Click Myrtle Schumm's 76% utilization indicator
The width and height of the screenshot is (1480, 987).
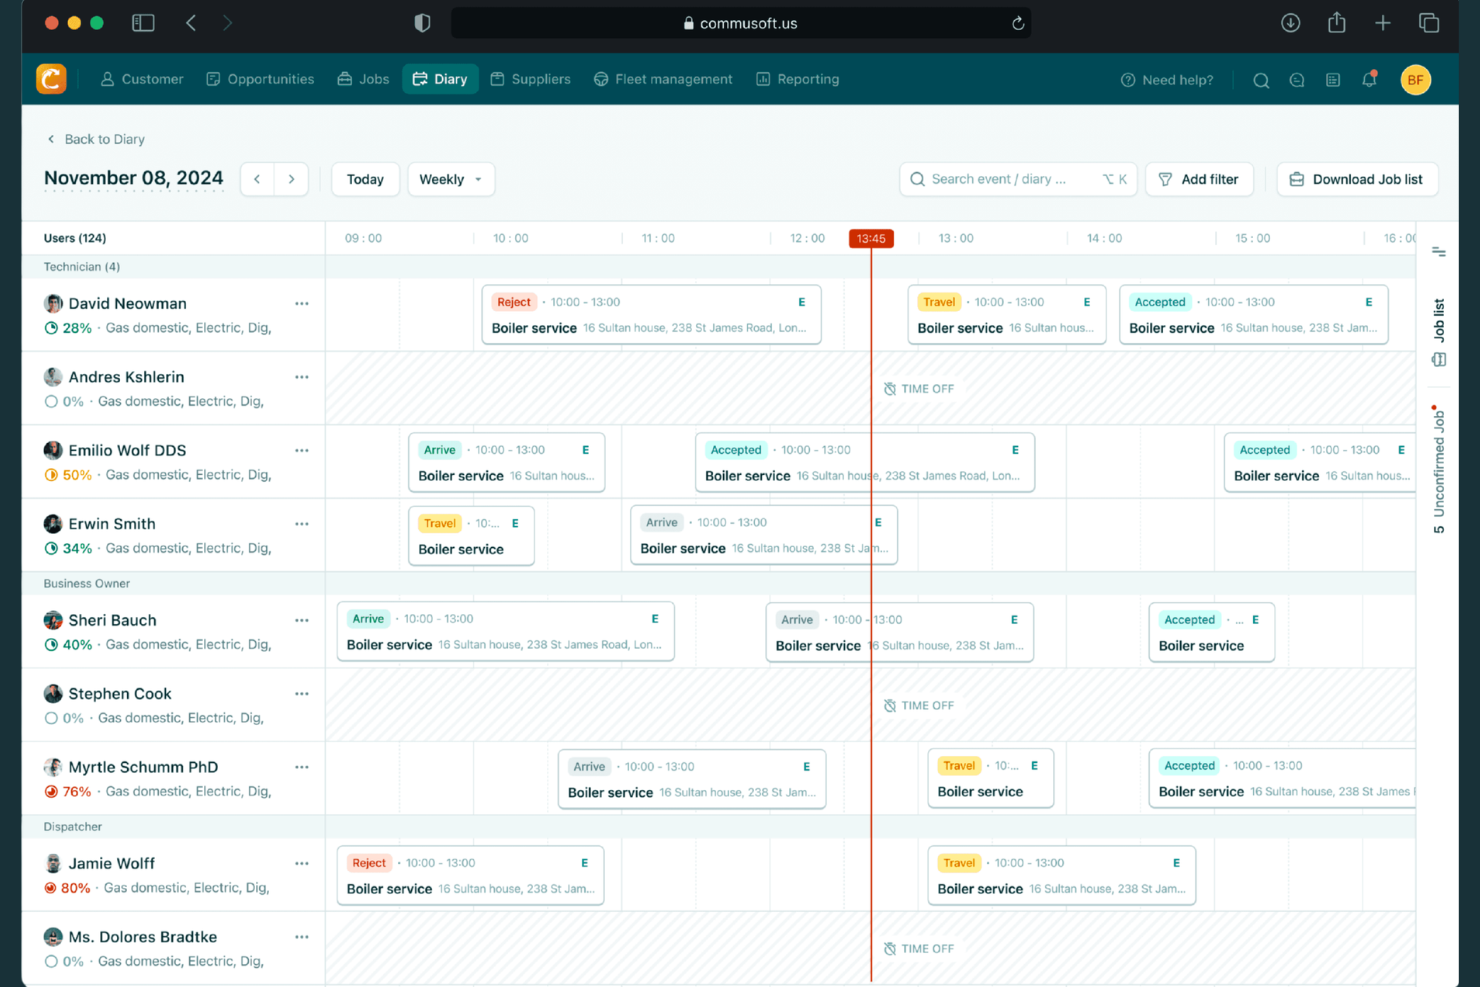pos(68,792)
